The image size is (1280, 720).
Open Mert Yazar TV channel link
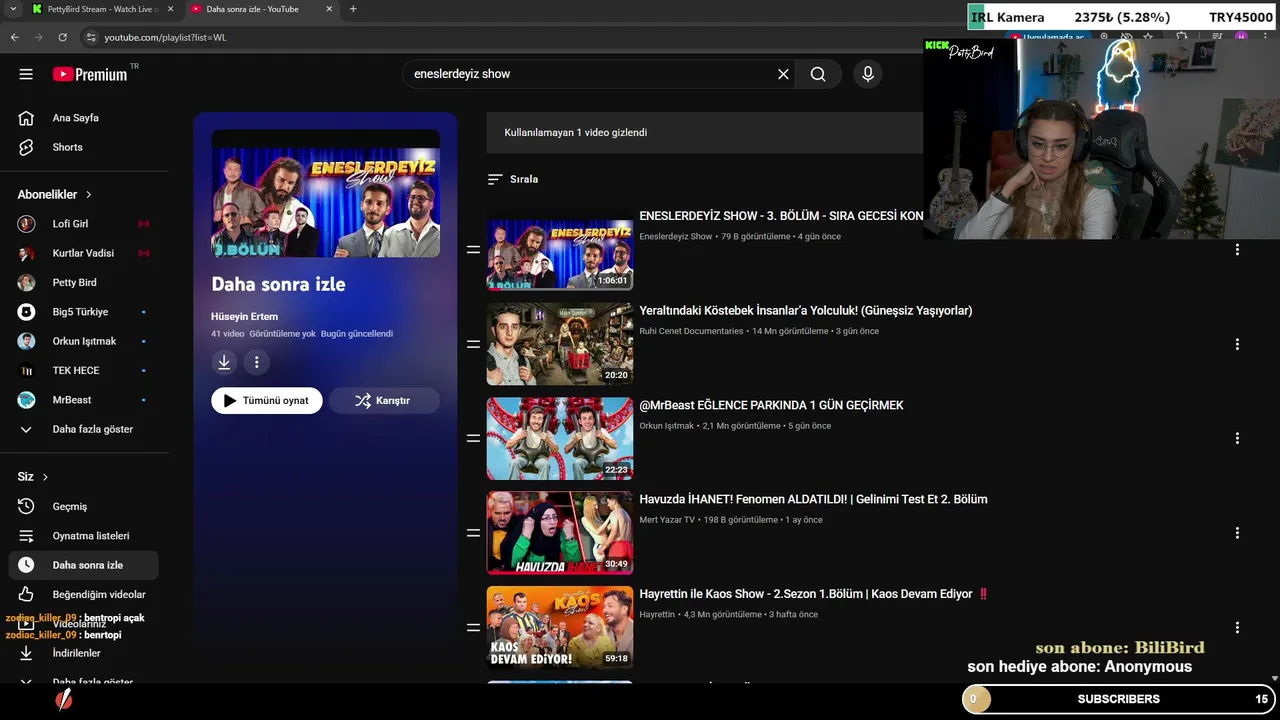pyautogui.click(x=667, y=520)
